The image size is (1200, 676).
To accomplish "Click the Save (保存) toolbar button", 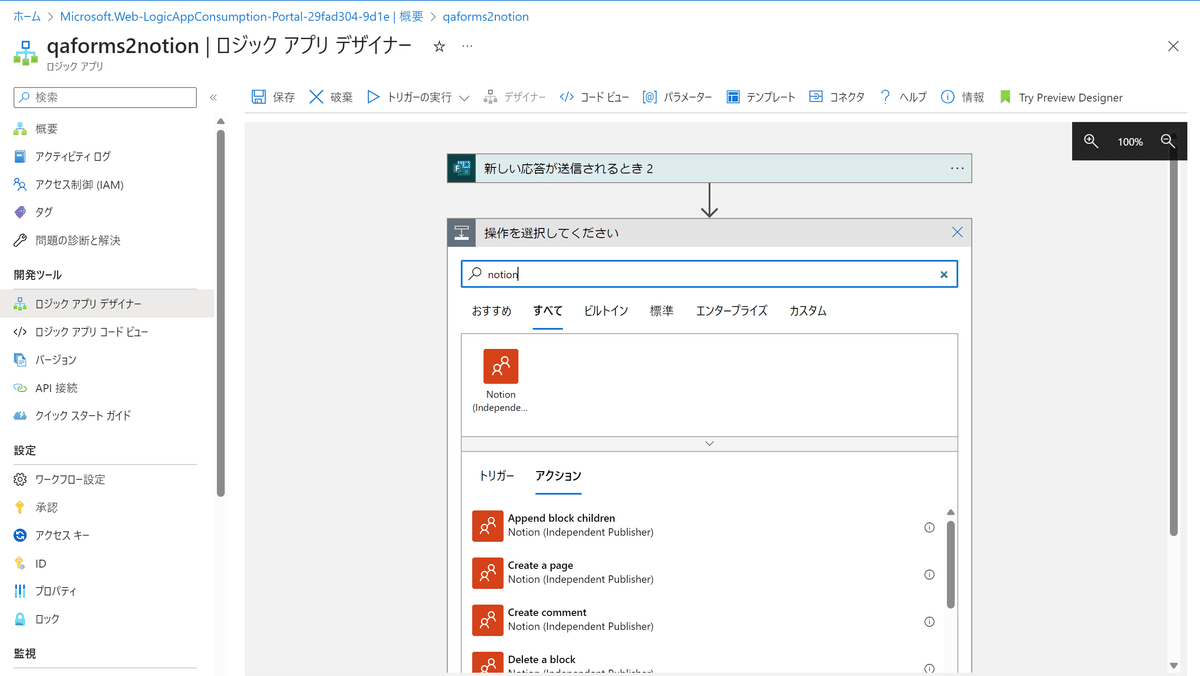I will tap(273, 97).
